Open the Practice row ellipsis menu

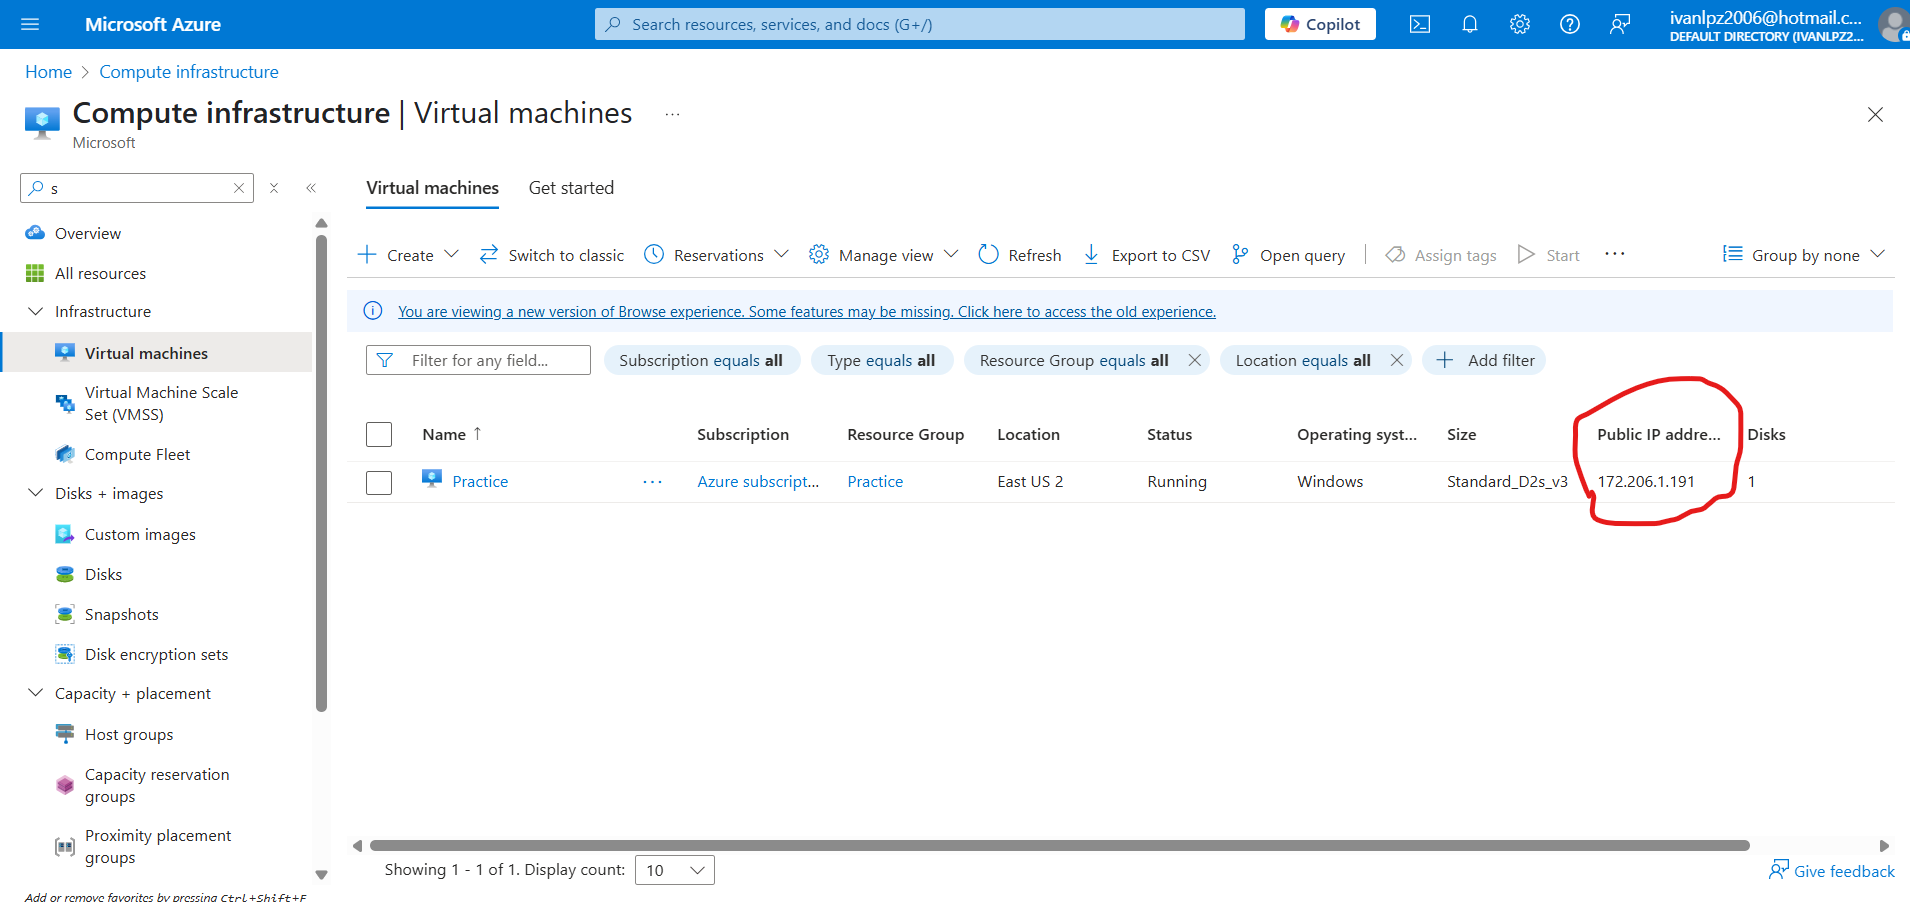[x=653, y=482]
